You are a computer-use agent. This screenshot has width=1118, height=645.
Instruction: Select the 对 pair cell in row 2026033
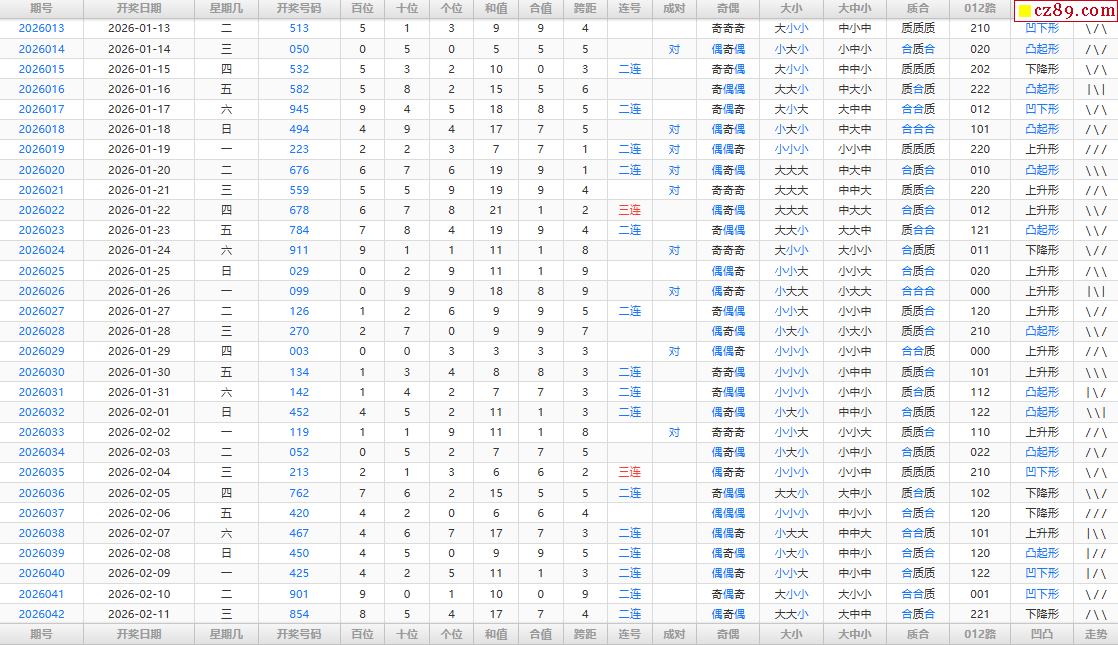point(675,433)
